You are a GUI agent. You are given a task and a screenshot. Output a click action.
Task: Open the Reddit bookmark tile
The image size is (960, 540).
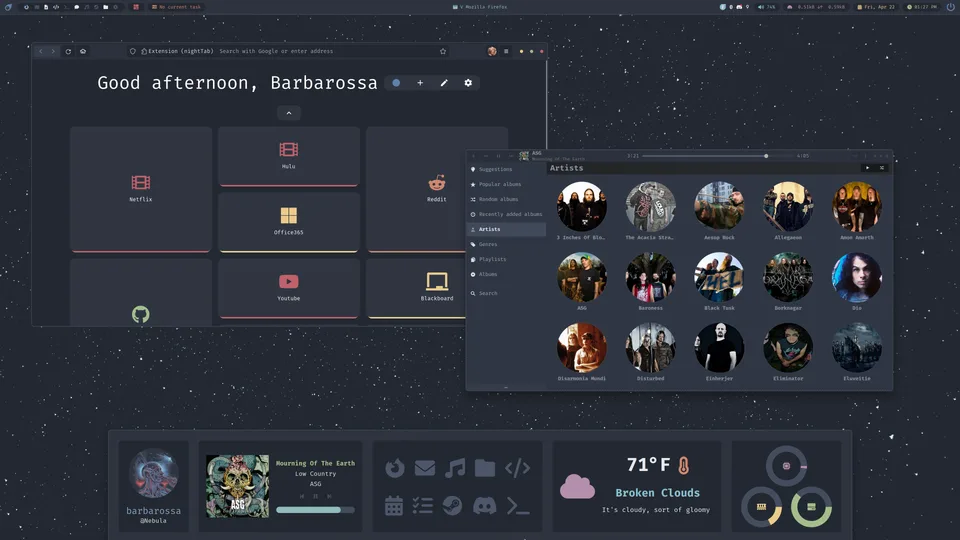[x=437, y=189]
